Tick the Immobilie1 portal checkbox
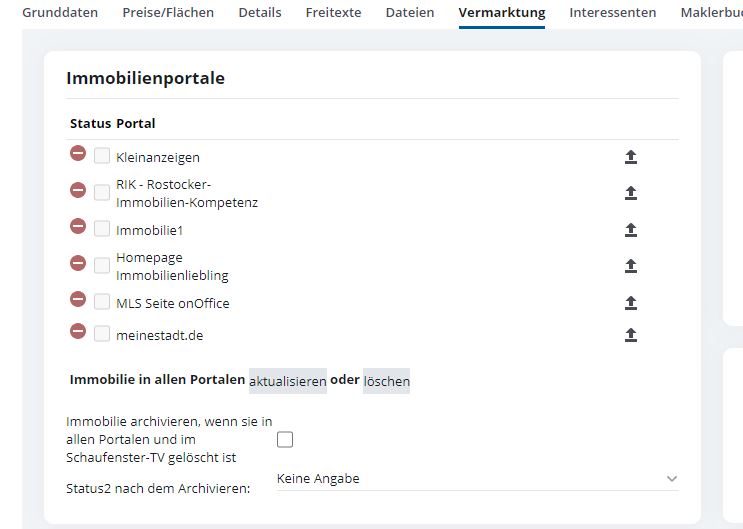Viewport: 743px width, 529px height. (102, 229)
